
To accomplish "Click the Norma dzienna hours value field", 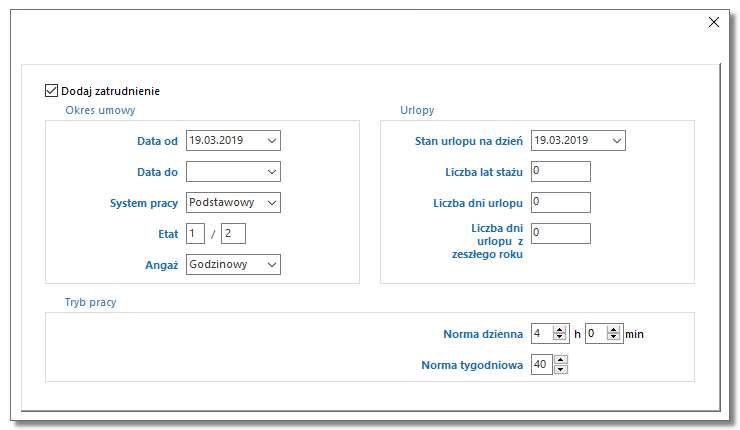I will coord(542,334).
